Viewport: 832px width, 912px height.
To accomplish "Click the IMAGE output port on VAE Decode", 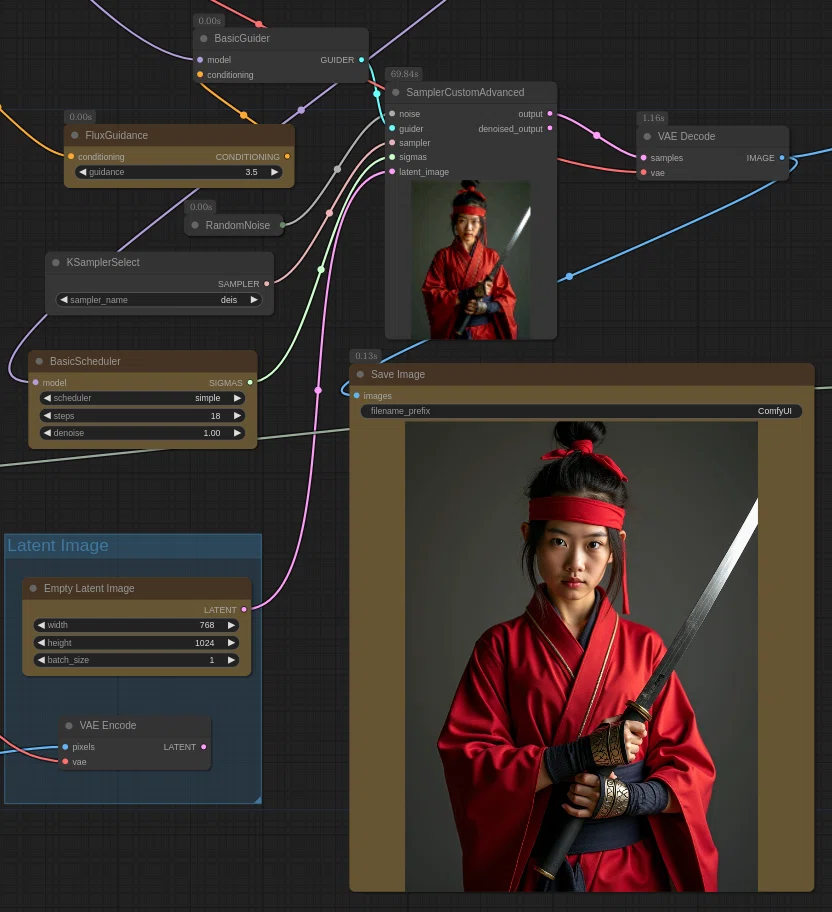I will [x=782, y=158].
